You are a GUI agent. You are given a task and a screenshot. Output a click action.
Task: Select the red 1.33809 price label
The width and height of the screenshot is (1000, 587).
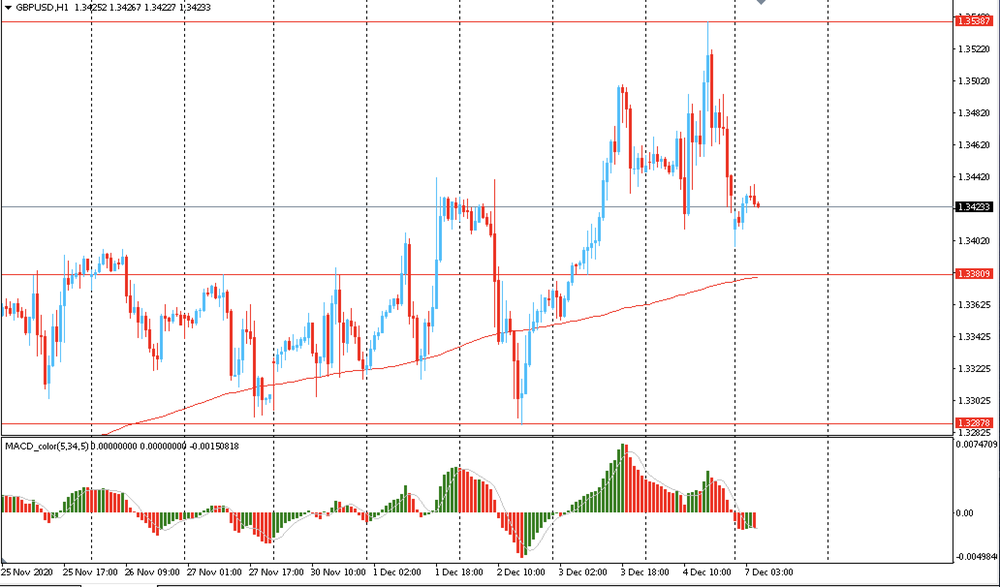973,274
